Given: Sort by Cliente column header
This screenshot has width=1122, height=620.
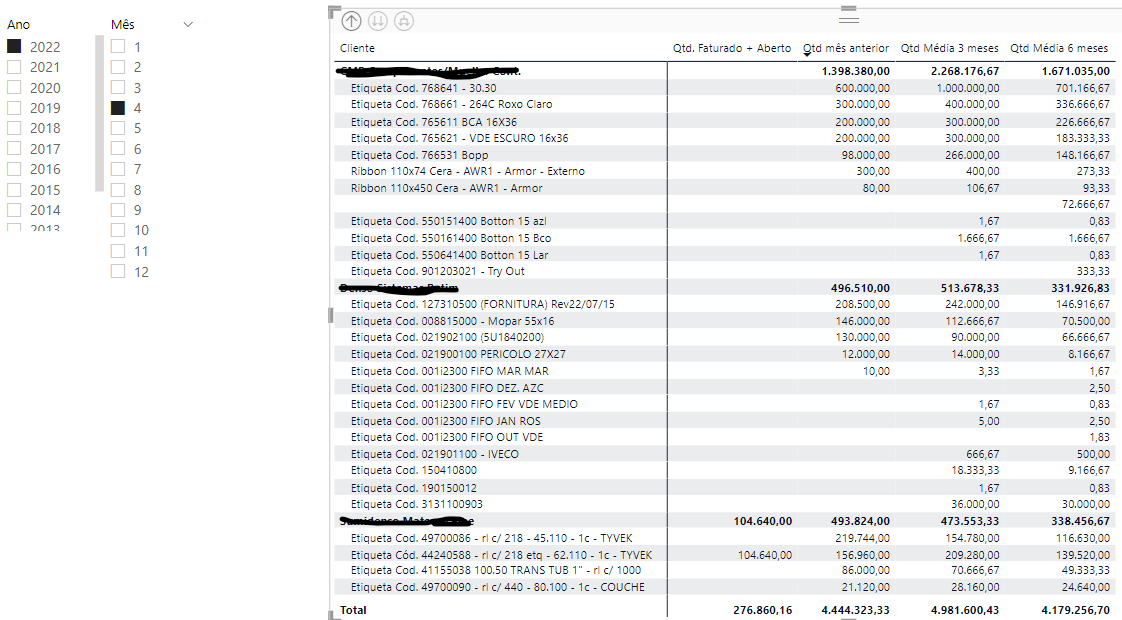Looking at the screenshot, I should [357, 48].
